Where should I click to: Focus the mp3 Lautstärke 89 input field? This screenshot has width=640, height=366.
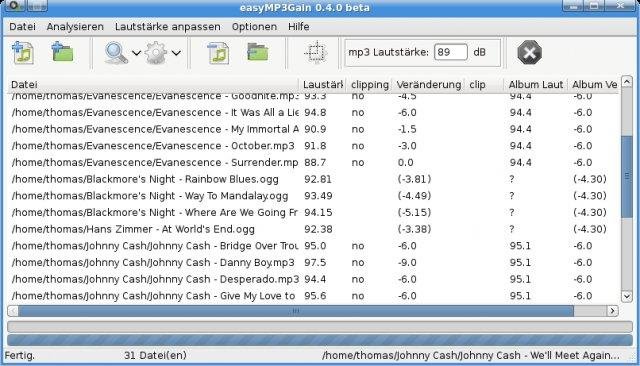tap(451, 52)
